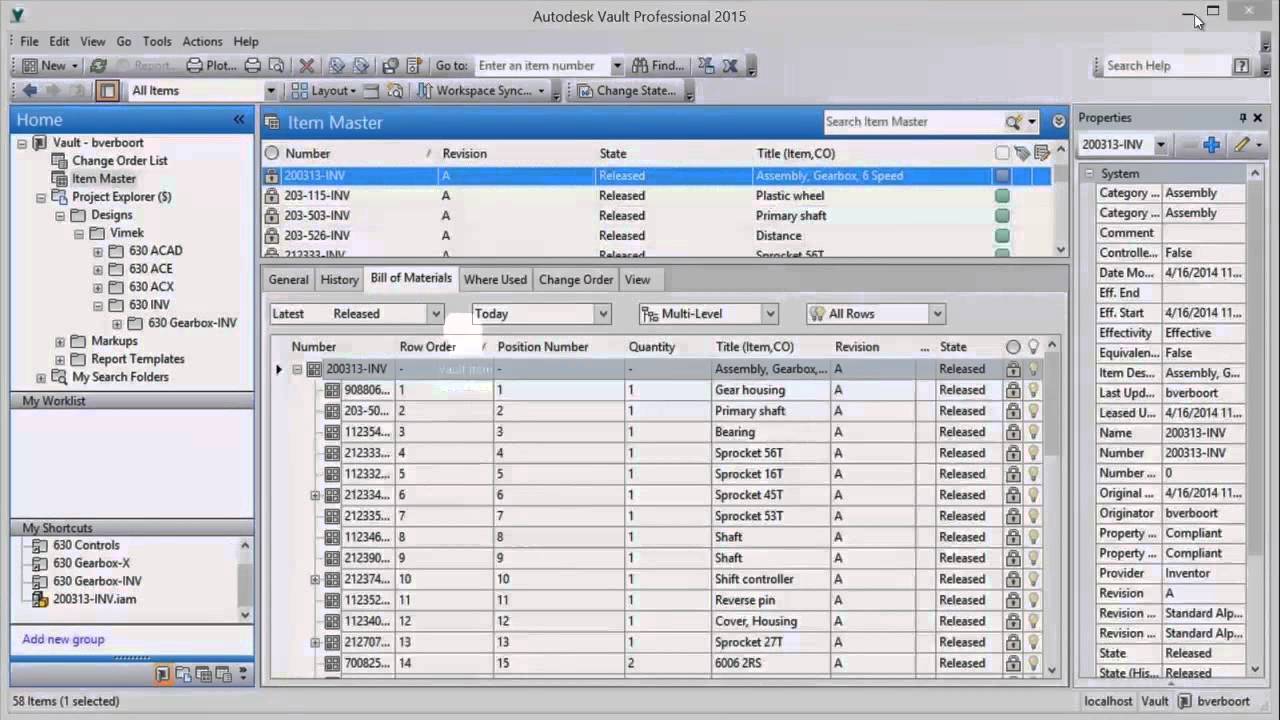Open the Latest Released dropdown

point(435,314)
